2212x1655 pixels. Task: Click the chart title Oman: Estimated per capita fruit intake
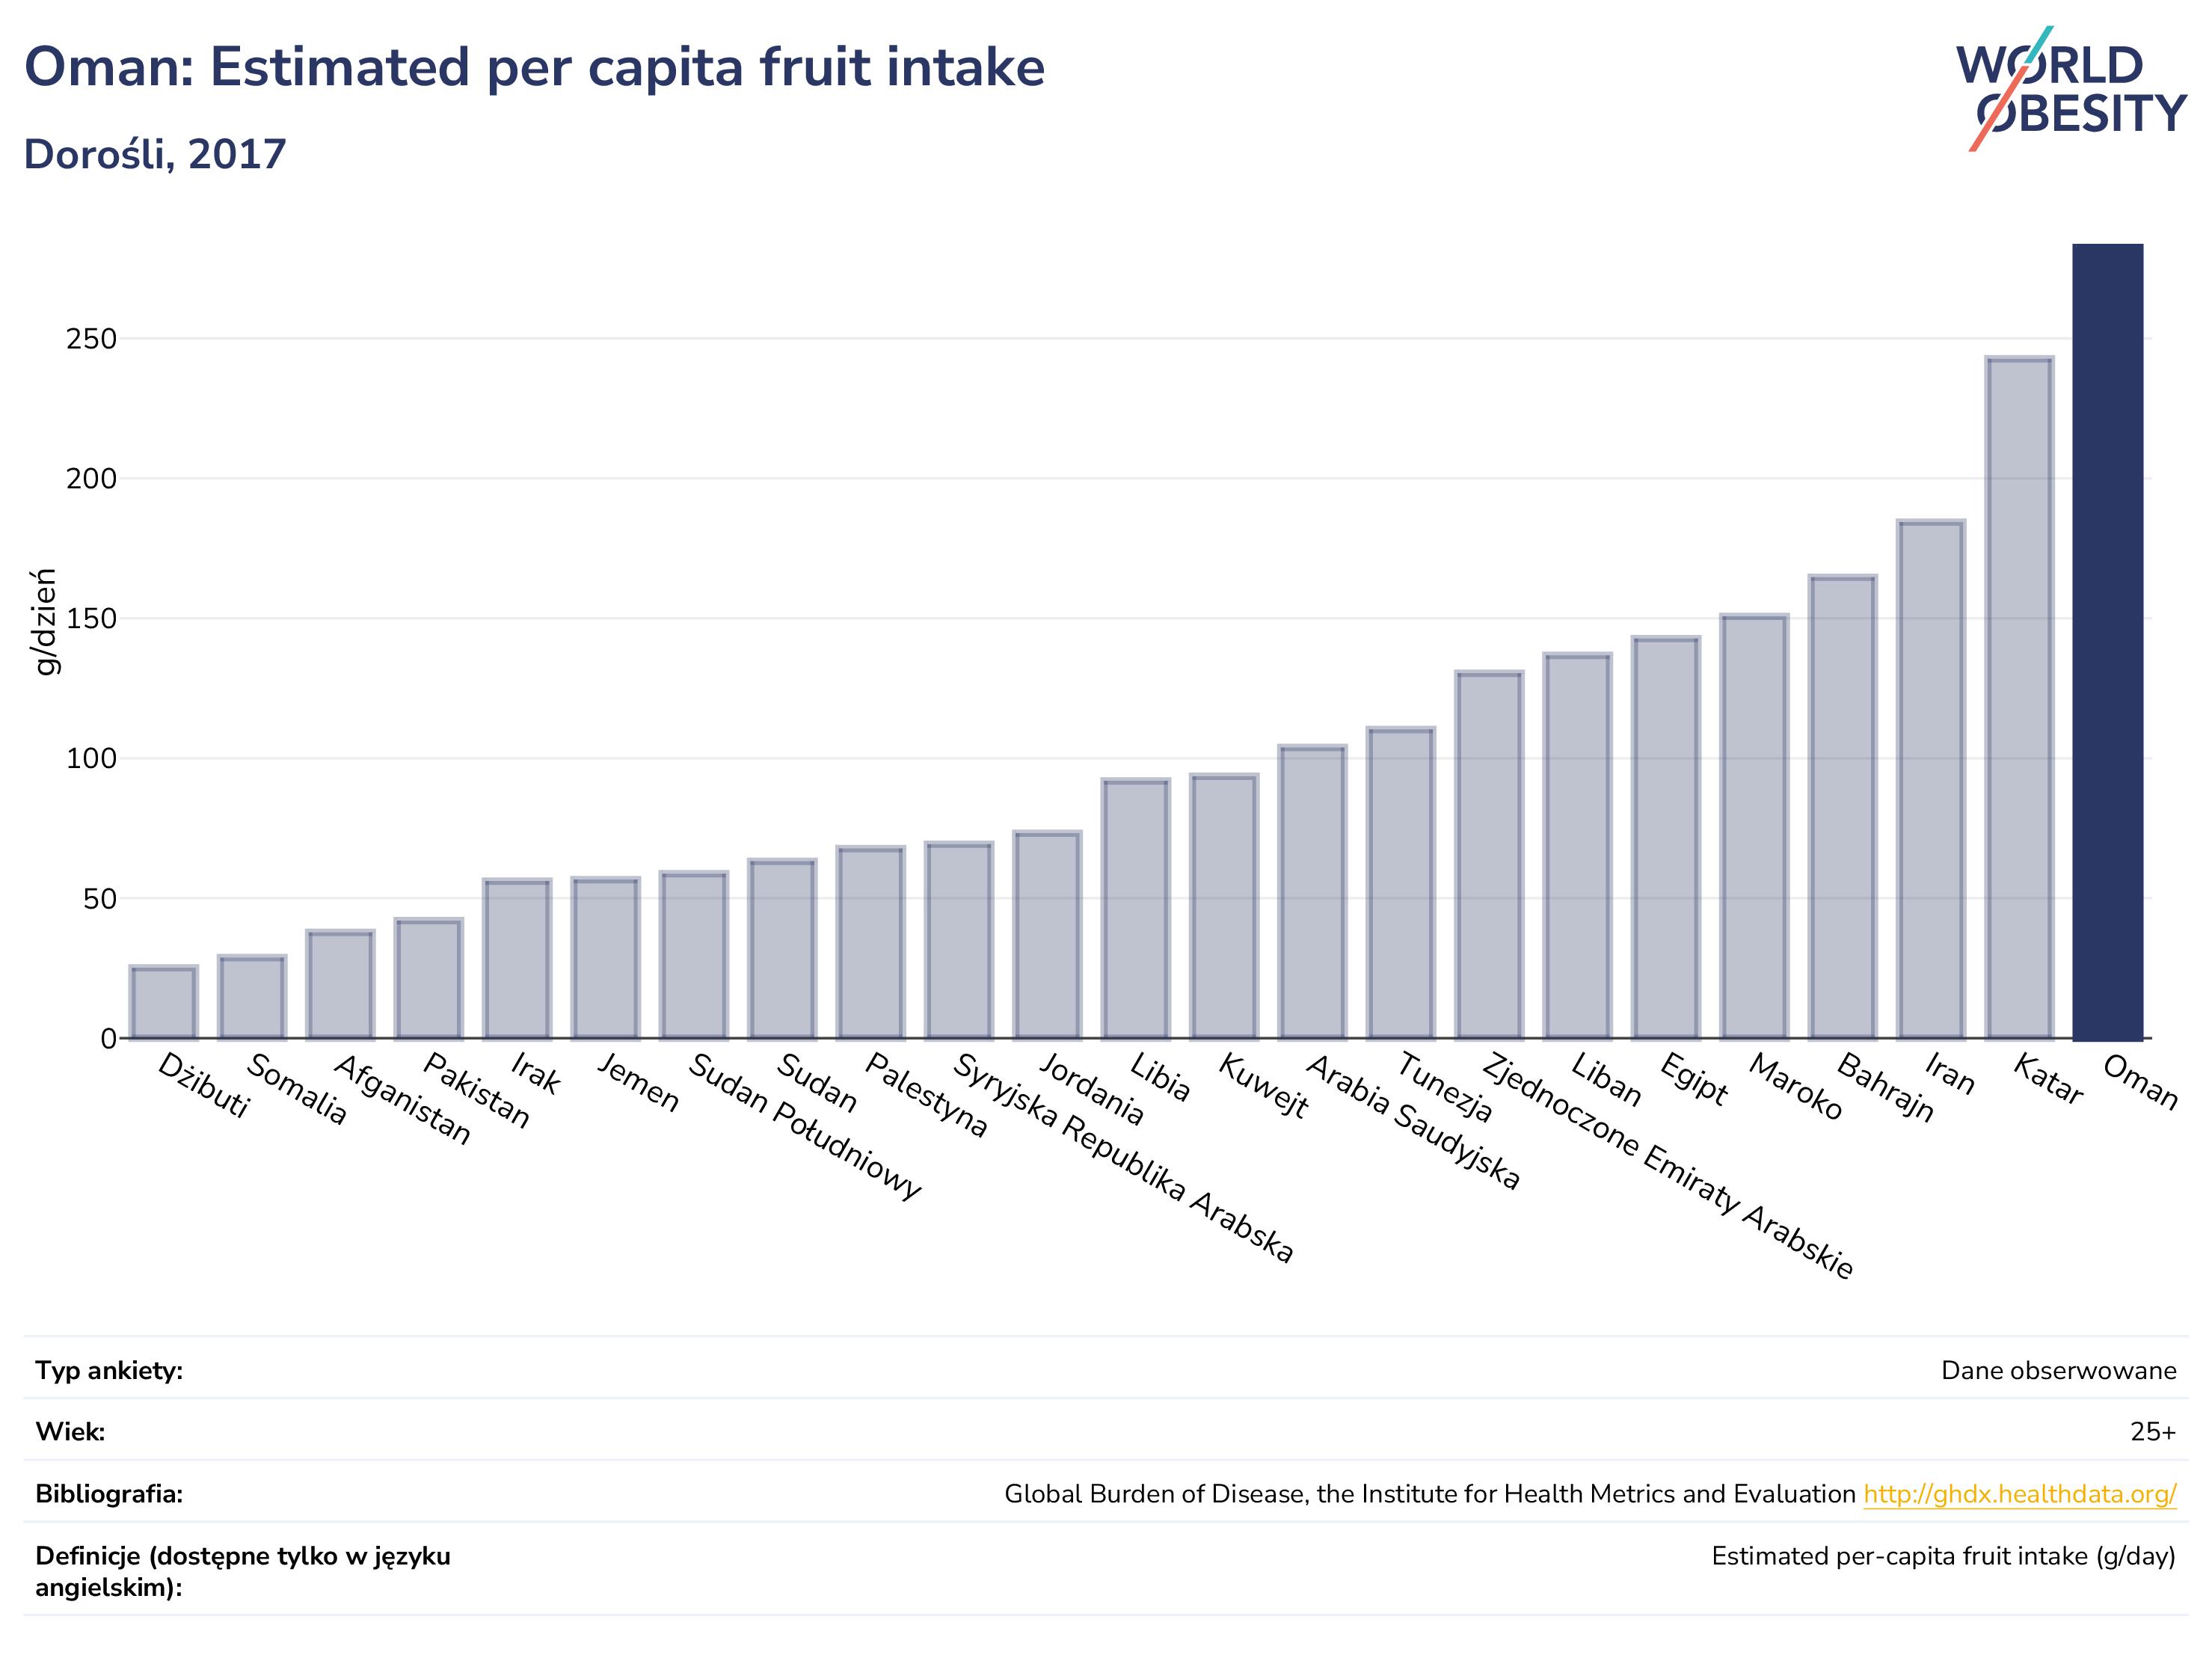(535, 68)
